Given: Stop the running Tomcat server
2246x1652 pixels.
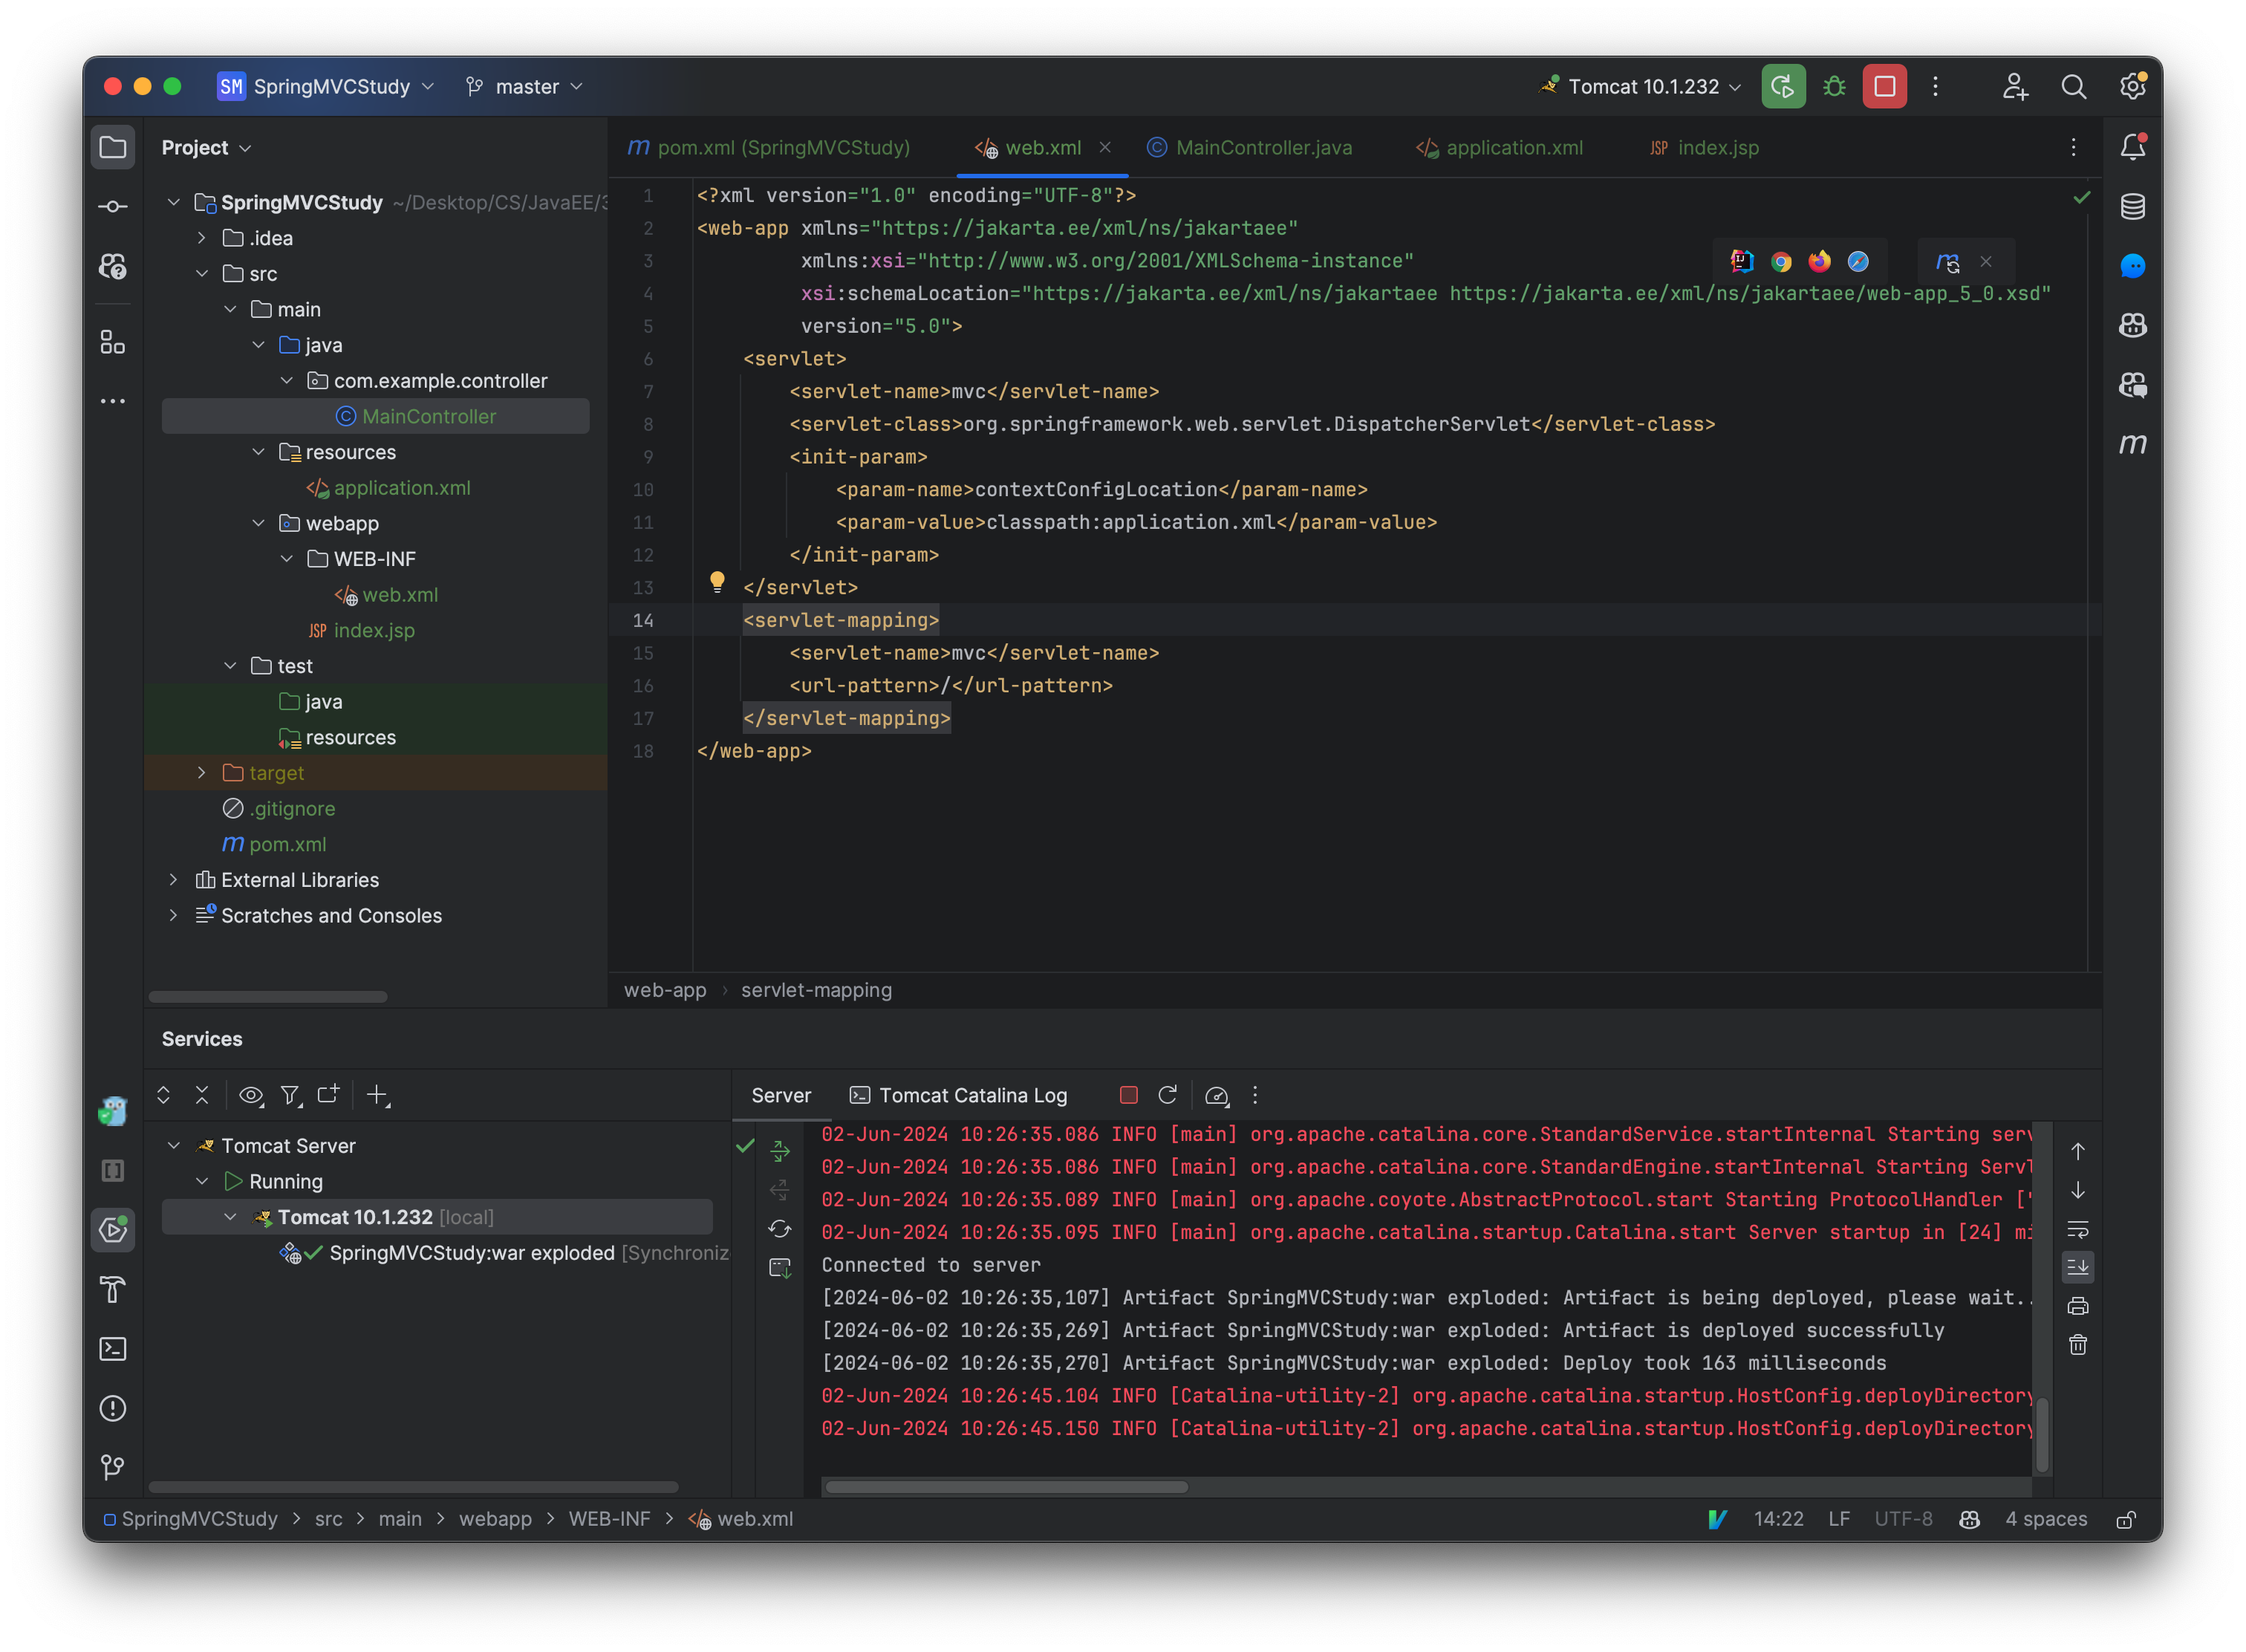Looking at the screenshot, I should tap(1884, 86).
